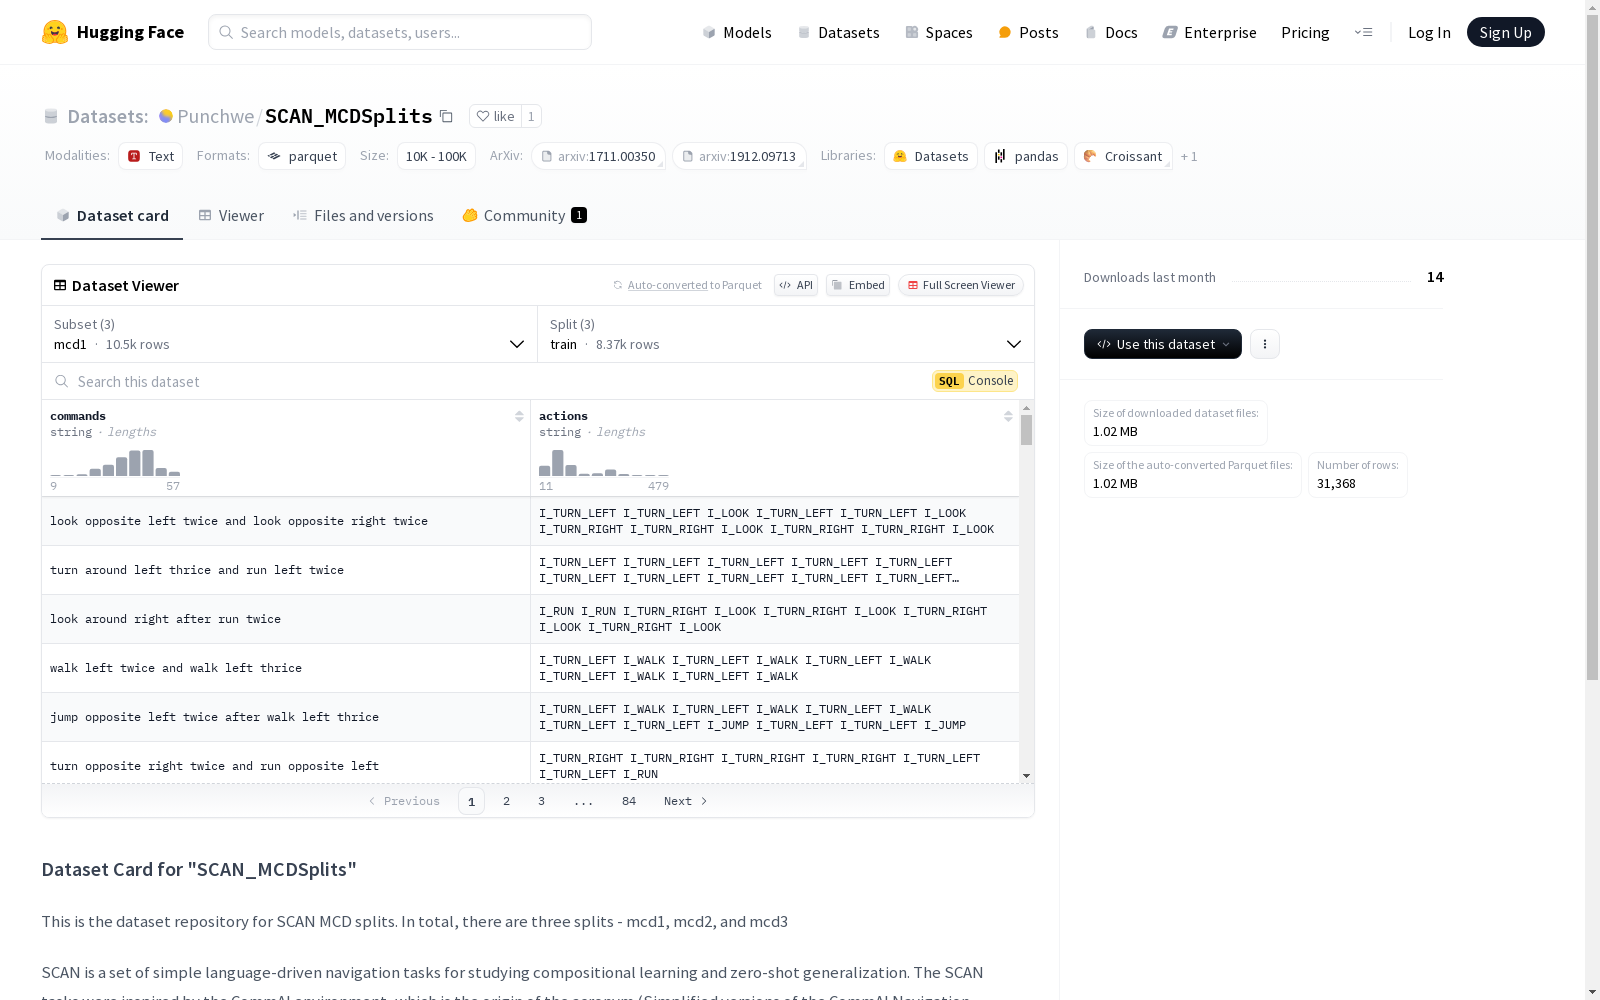Image resolution: width=1600 pixels, height=1000 pixels.
Task: Open Enterprise in the top navigation
Action: coord(1209,32)
